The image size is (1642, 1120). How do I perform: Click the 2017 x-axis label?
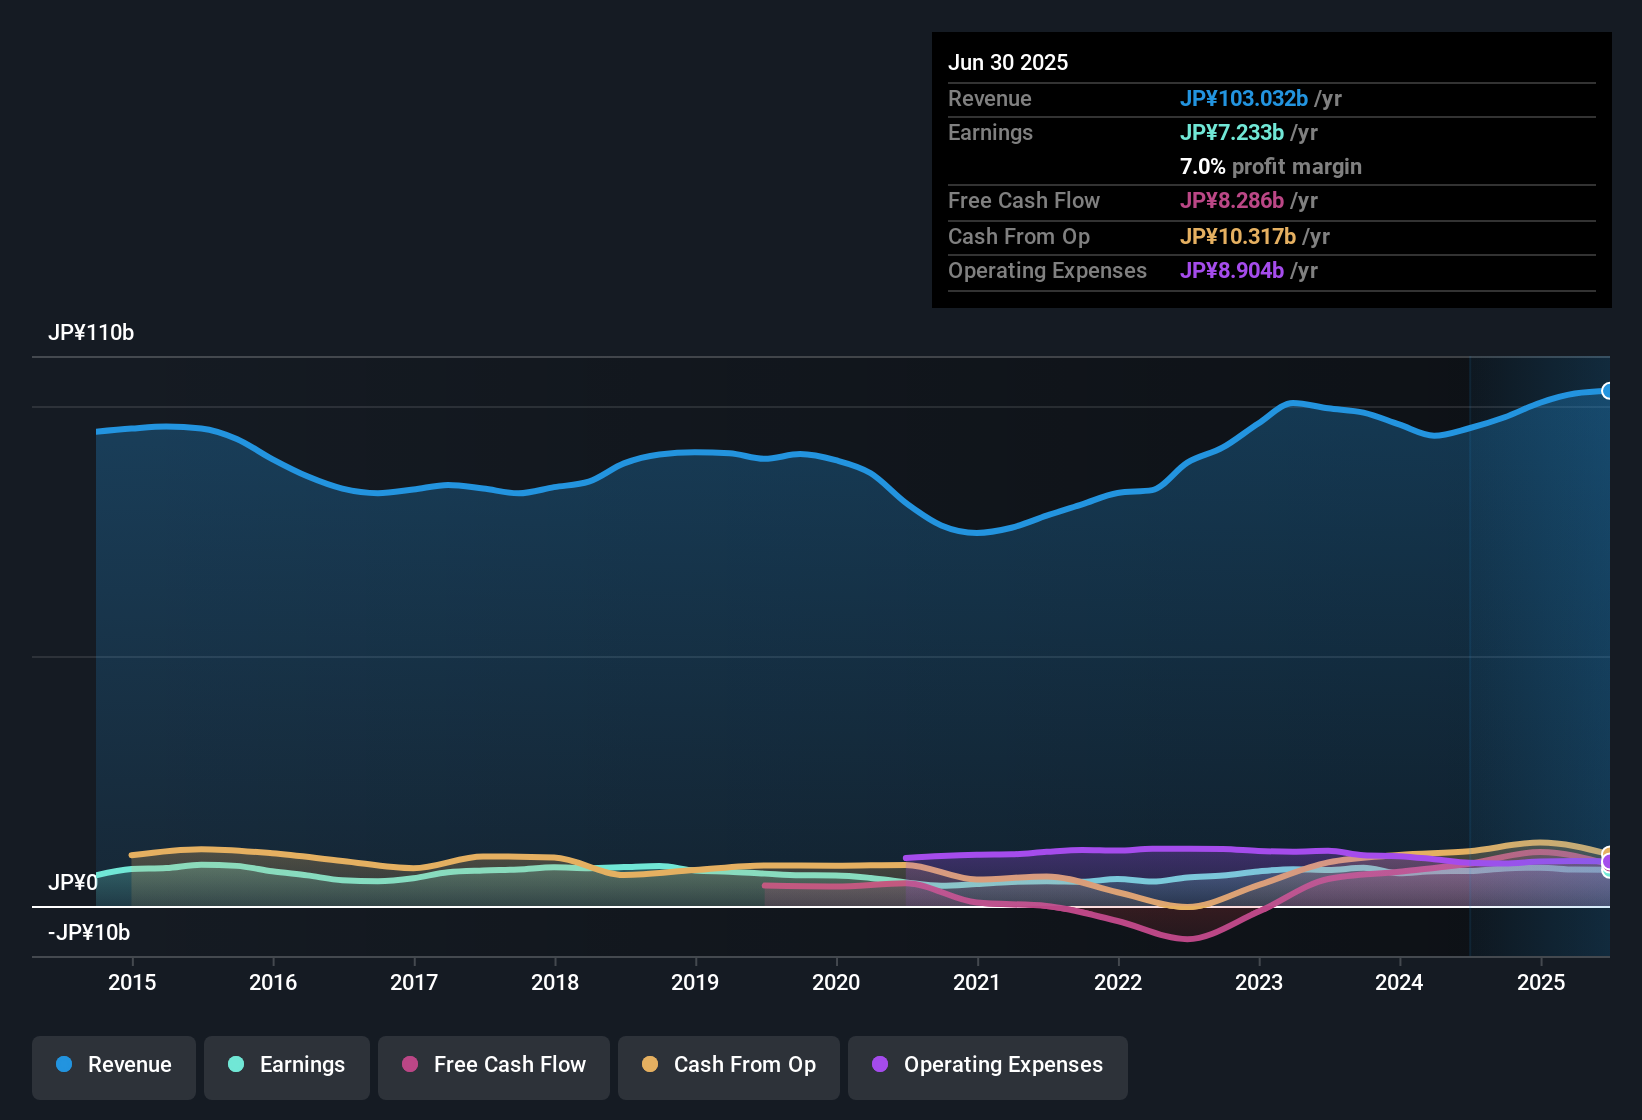[414, 982]
